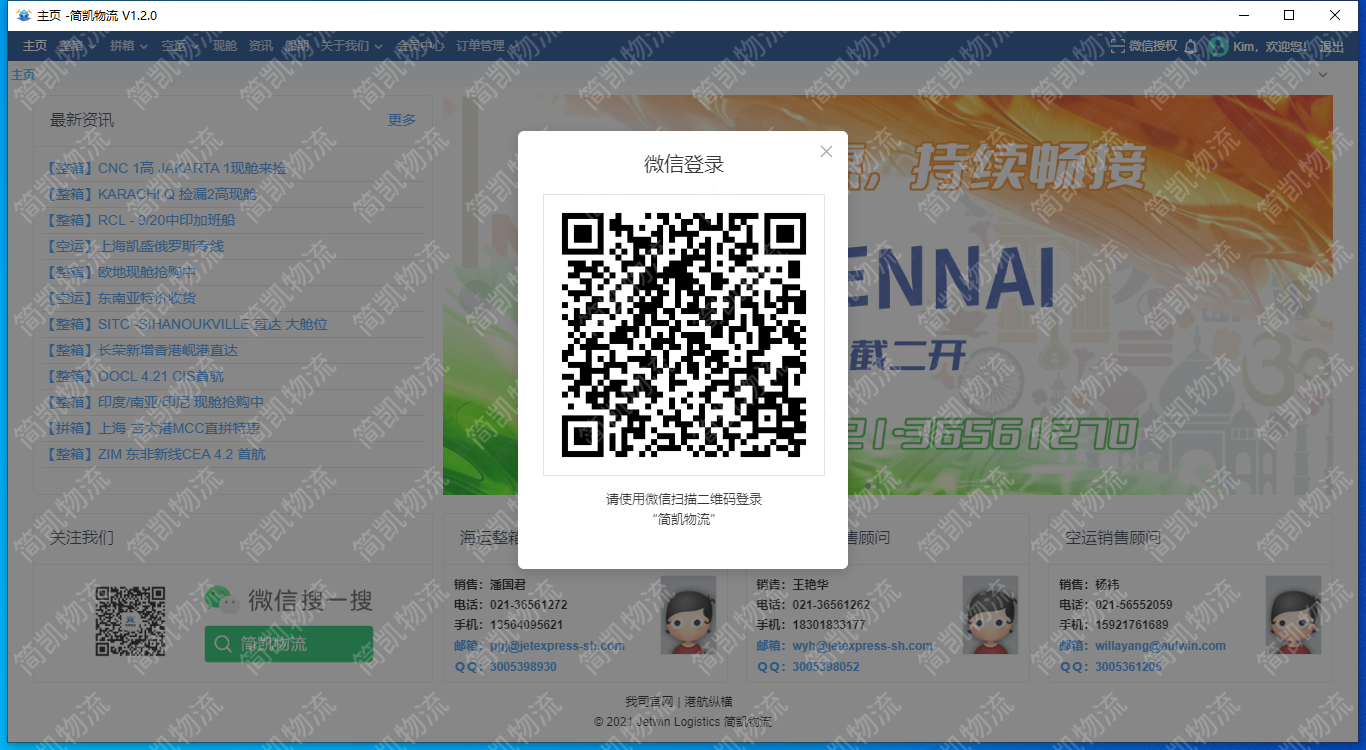Minimize the 简凯物流 window
Screen dimensions: 1366x750
(x=1244, y=15)
